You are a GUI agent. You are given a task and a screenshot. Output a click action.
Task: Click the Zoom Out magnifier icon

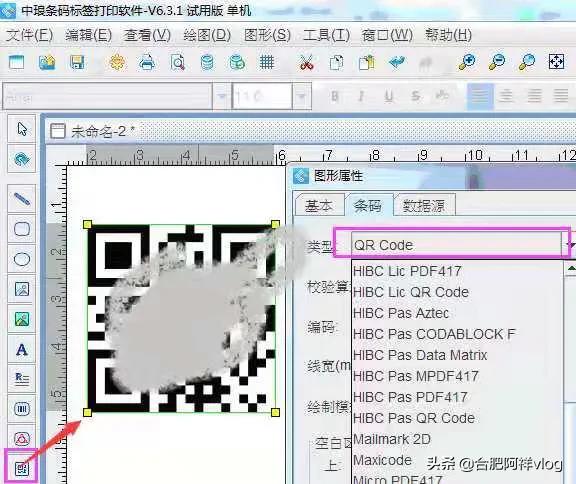[497, 62]
